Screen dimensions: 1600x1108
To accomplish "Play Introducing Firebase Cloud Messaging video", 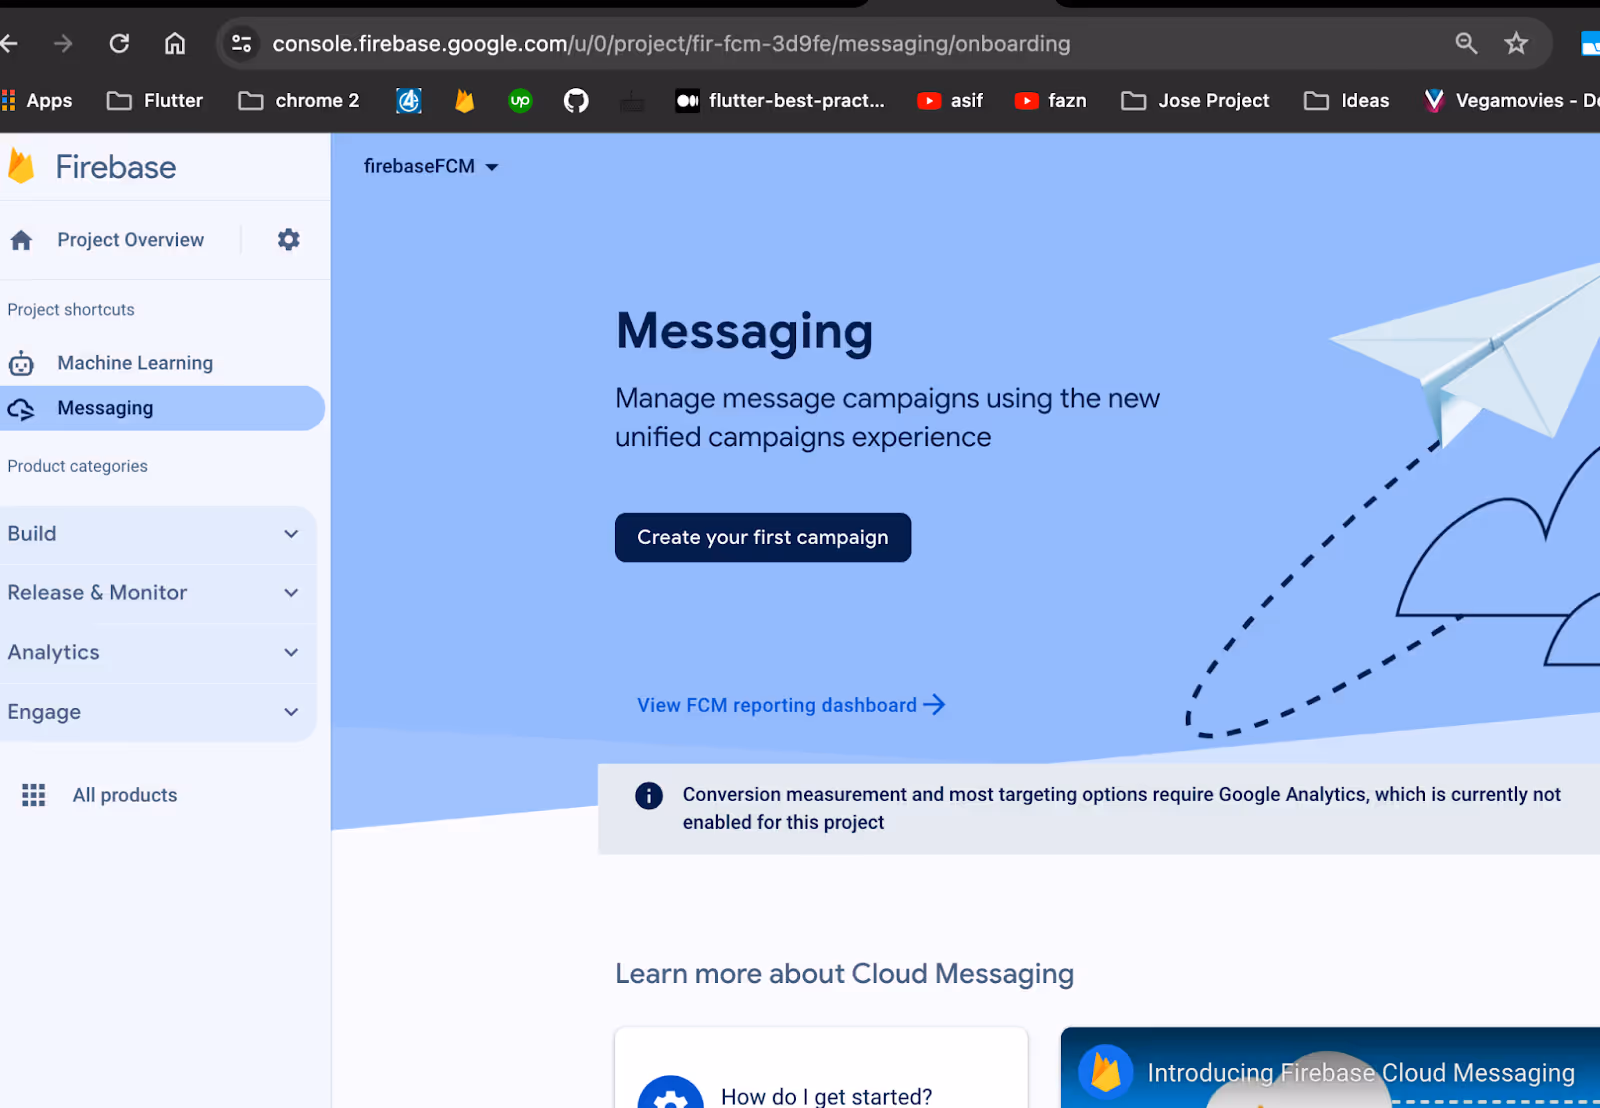I will pos(1330,1068).
